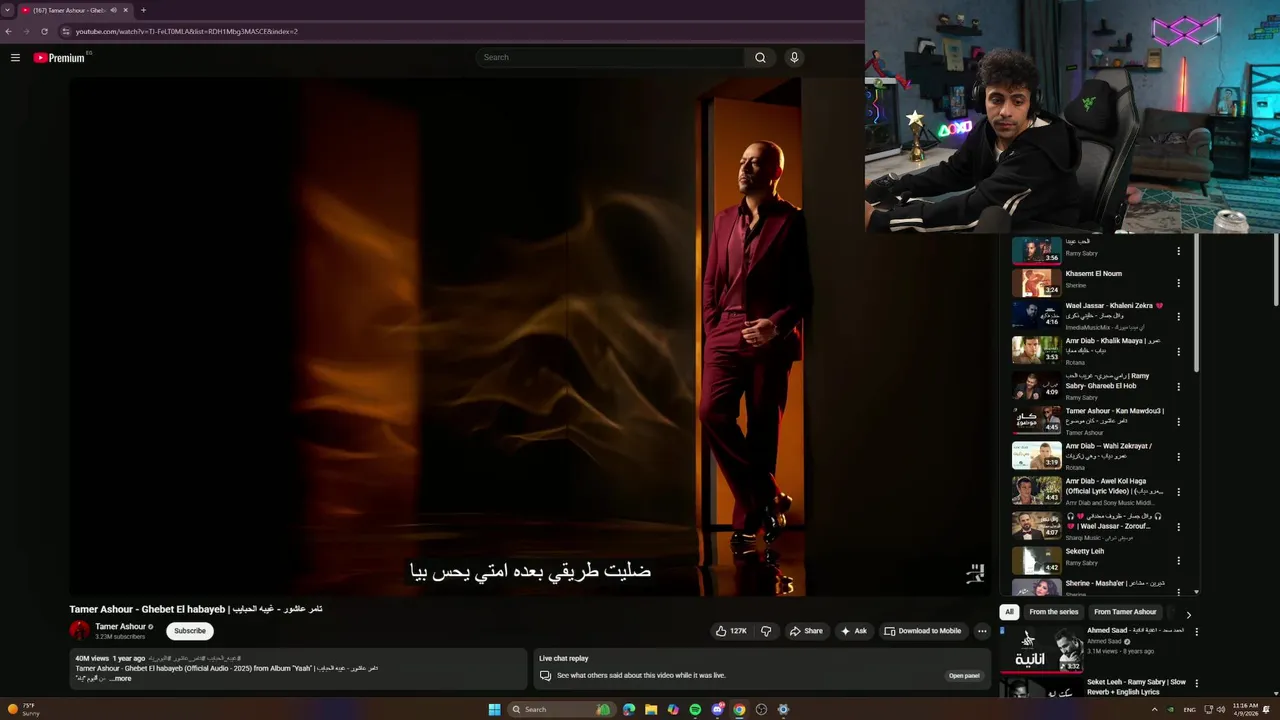
Task: Go back in the browser
Action: [8, 31]
